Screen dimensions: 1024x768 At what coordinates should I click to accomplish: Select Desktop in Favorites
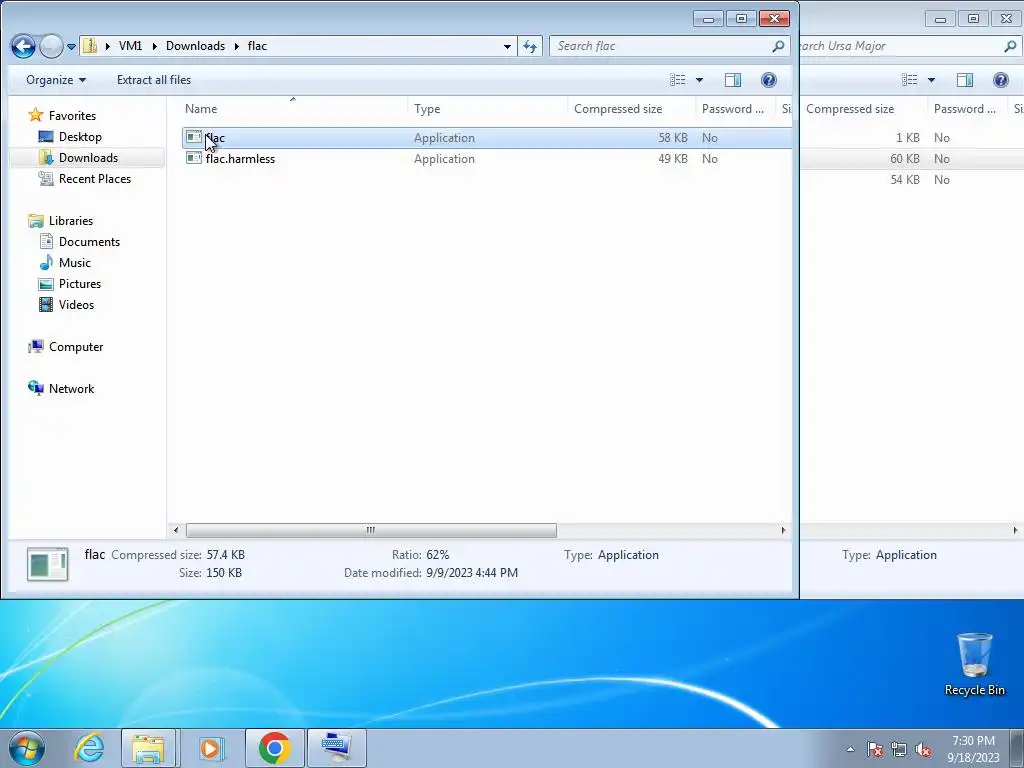point(80,136)
